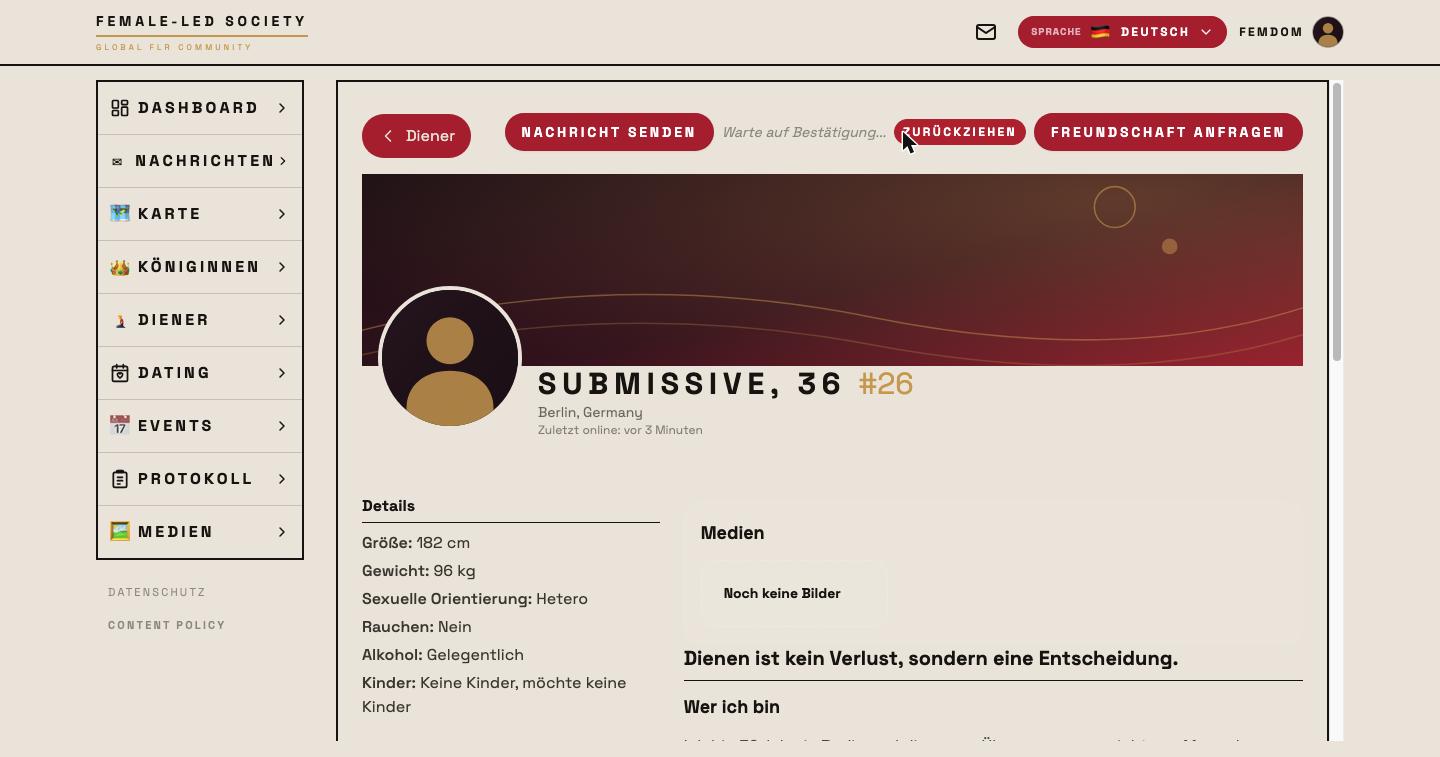Screen dimensions: 1440x757
Task: Click the Femdom user avatar icon
Action: click(x=1328, y=32)
